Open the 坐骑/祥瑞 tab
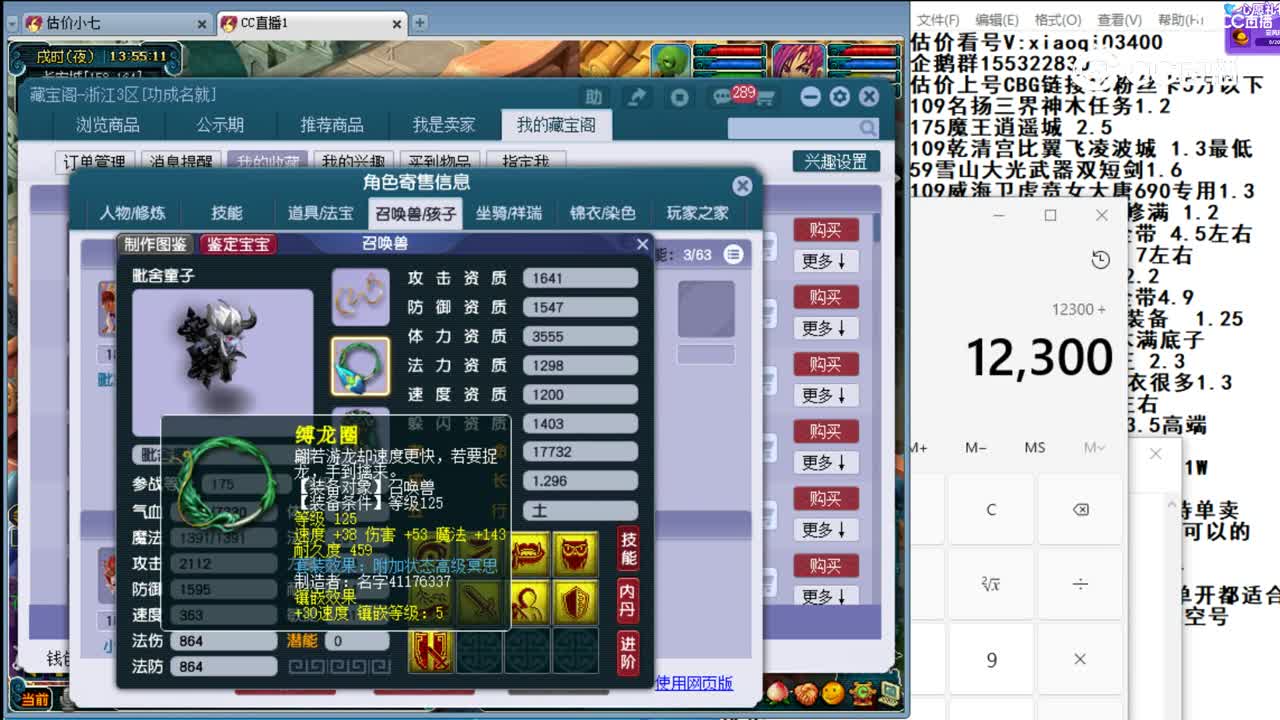Viewport: 1280px width, 720px height. (508, 213)
